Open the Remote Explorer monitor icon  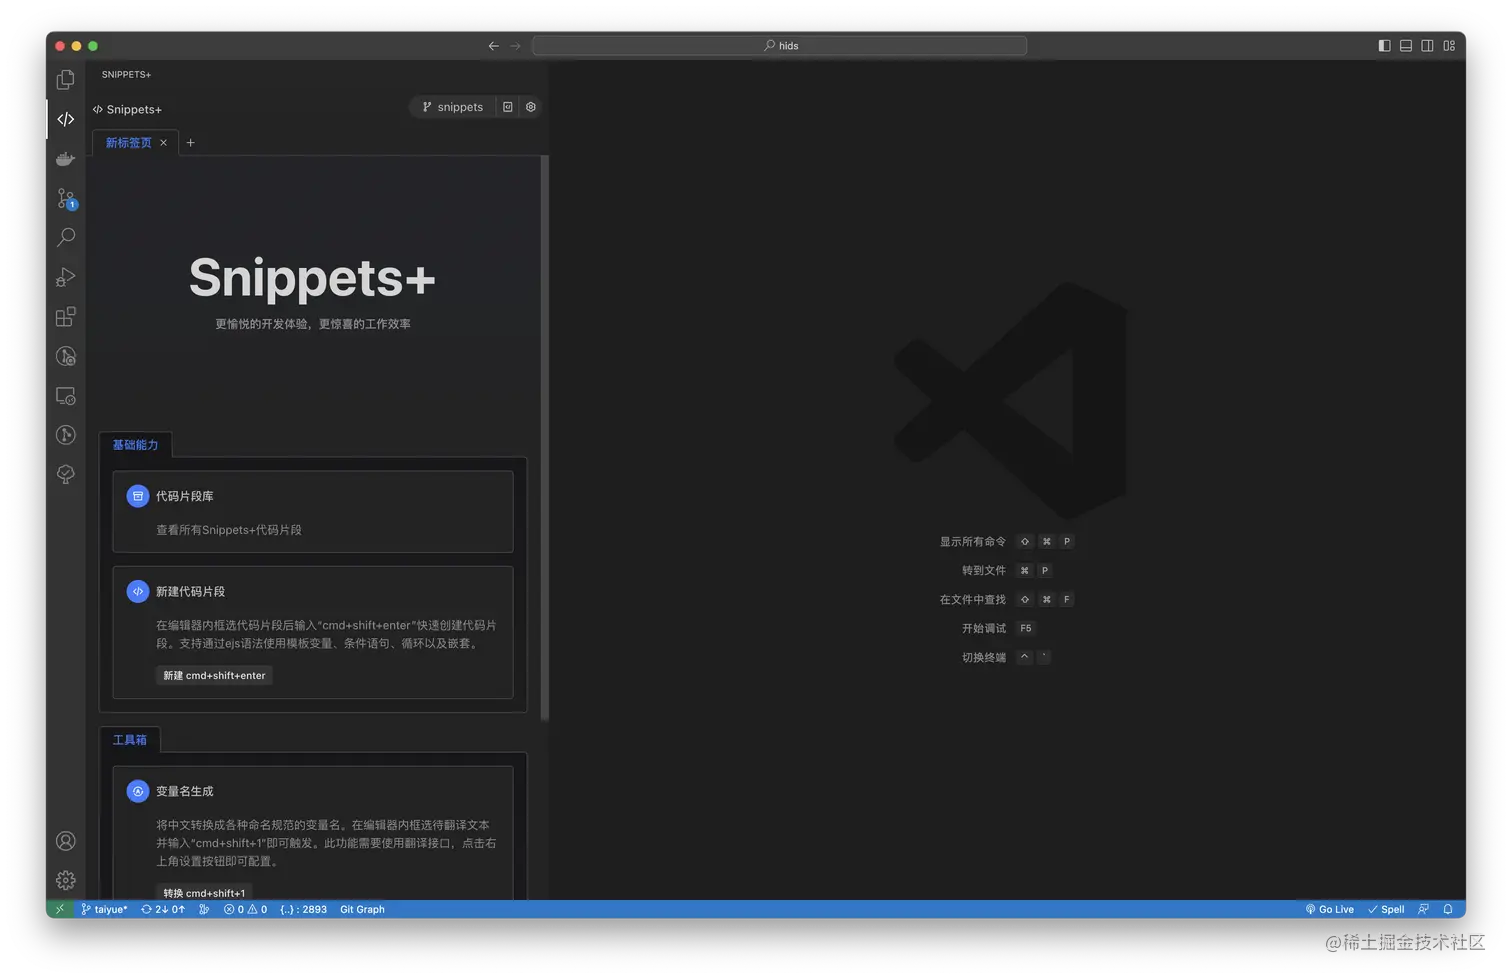(66, 396)
